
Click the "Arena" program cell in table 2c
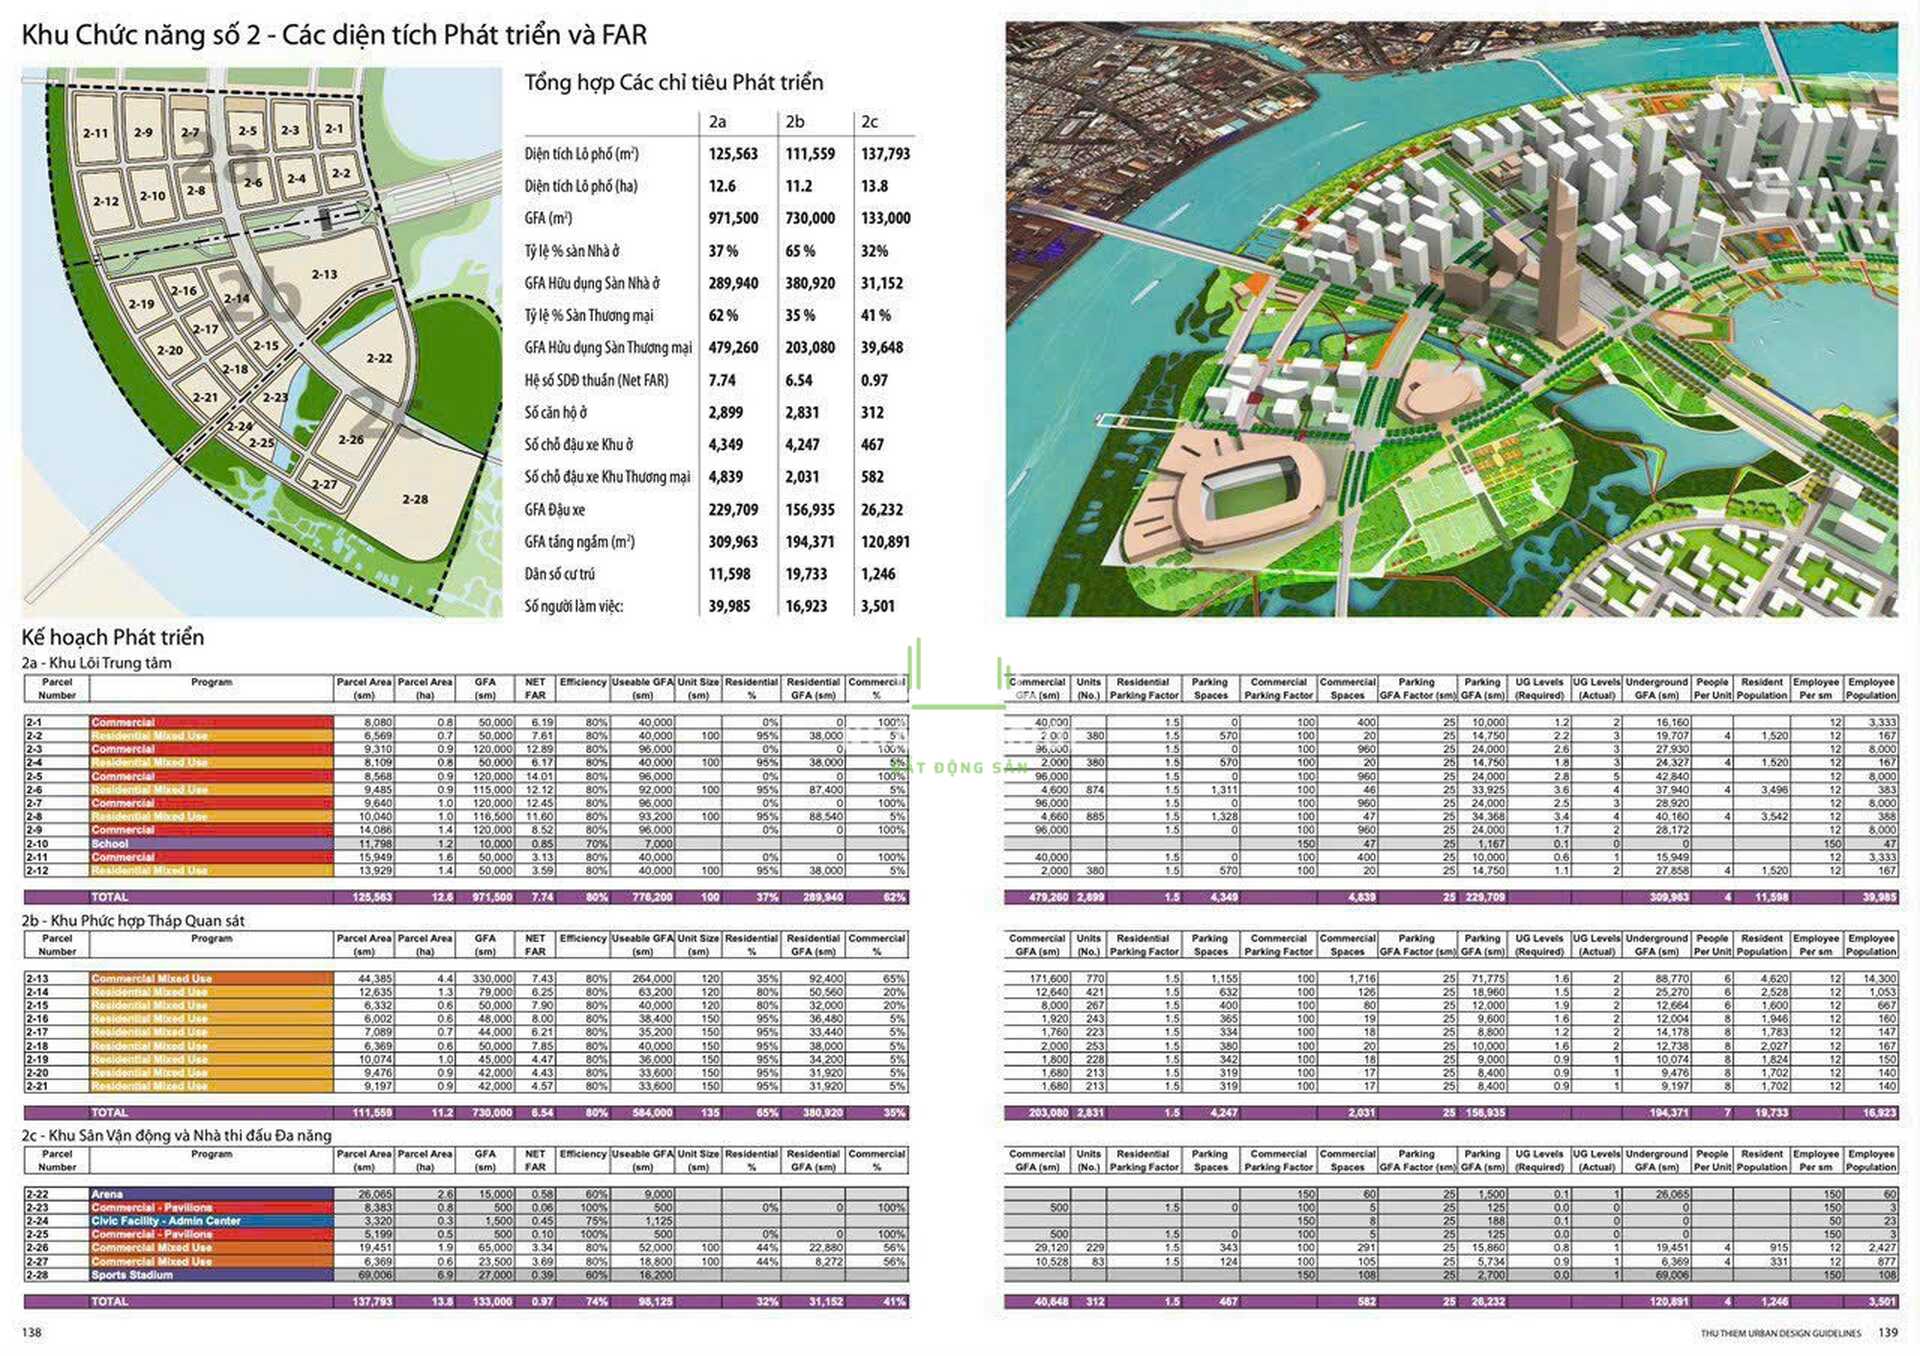pos(211,1194)
